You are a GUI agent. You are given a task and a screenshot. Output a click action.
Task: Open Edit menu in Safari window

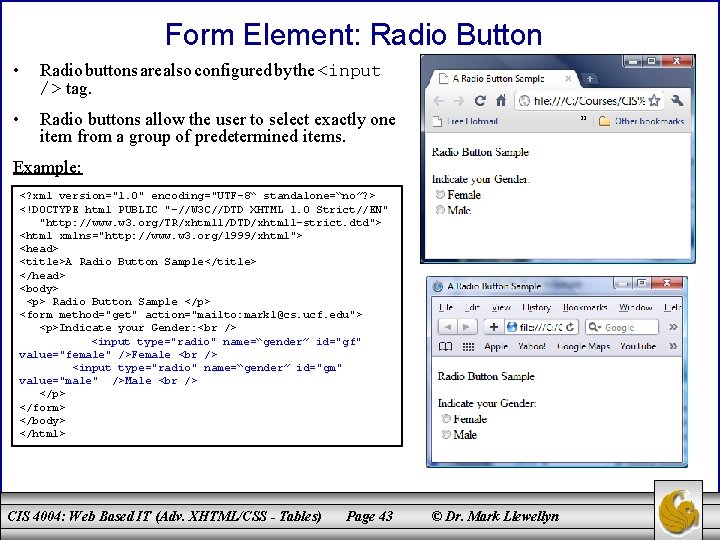pyautogui.click(x=472, y=307)
